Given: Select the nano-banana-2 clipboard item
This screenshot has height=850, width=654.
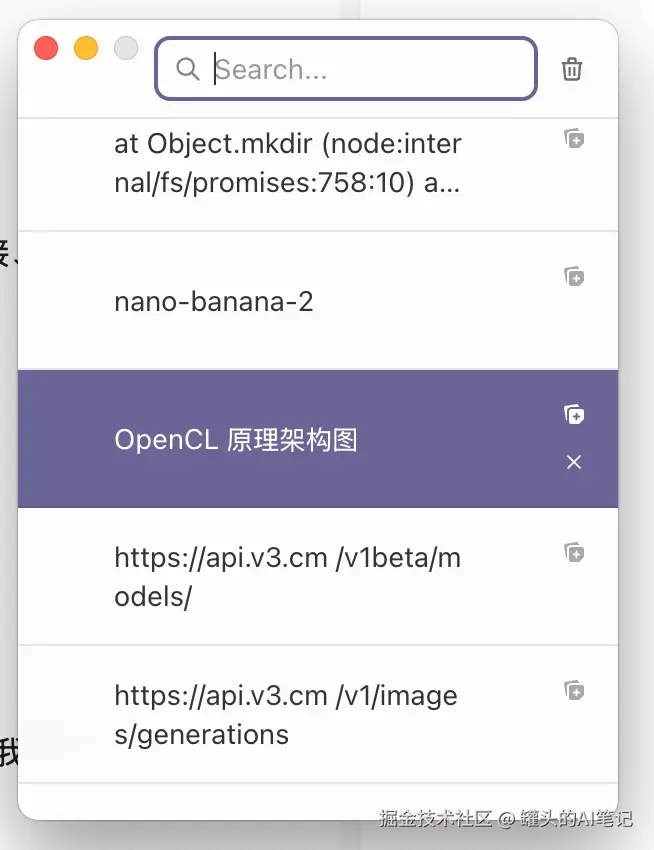Looking at the screenshot, I should tap(214, 301).
